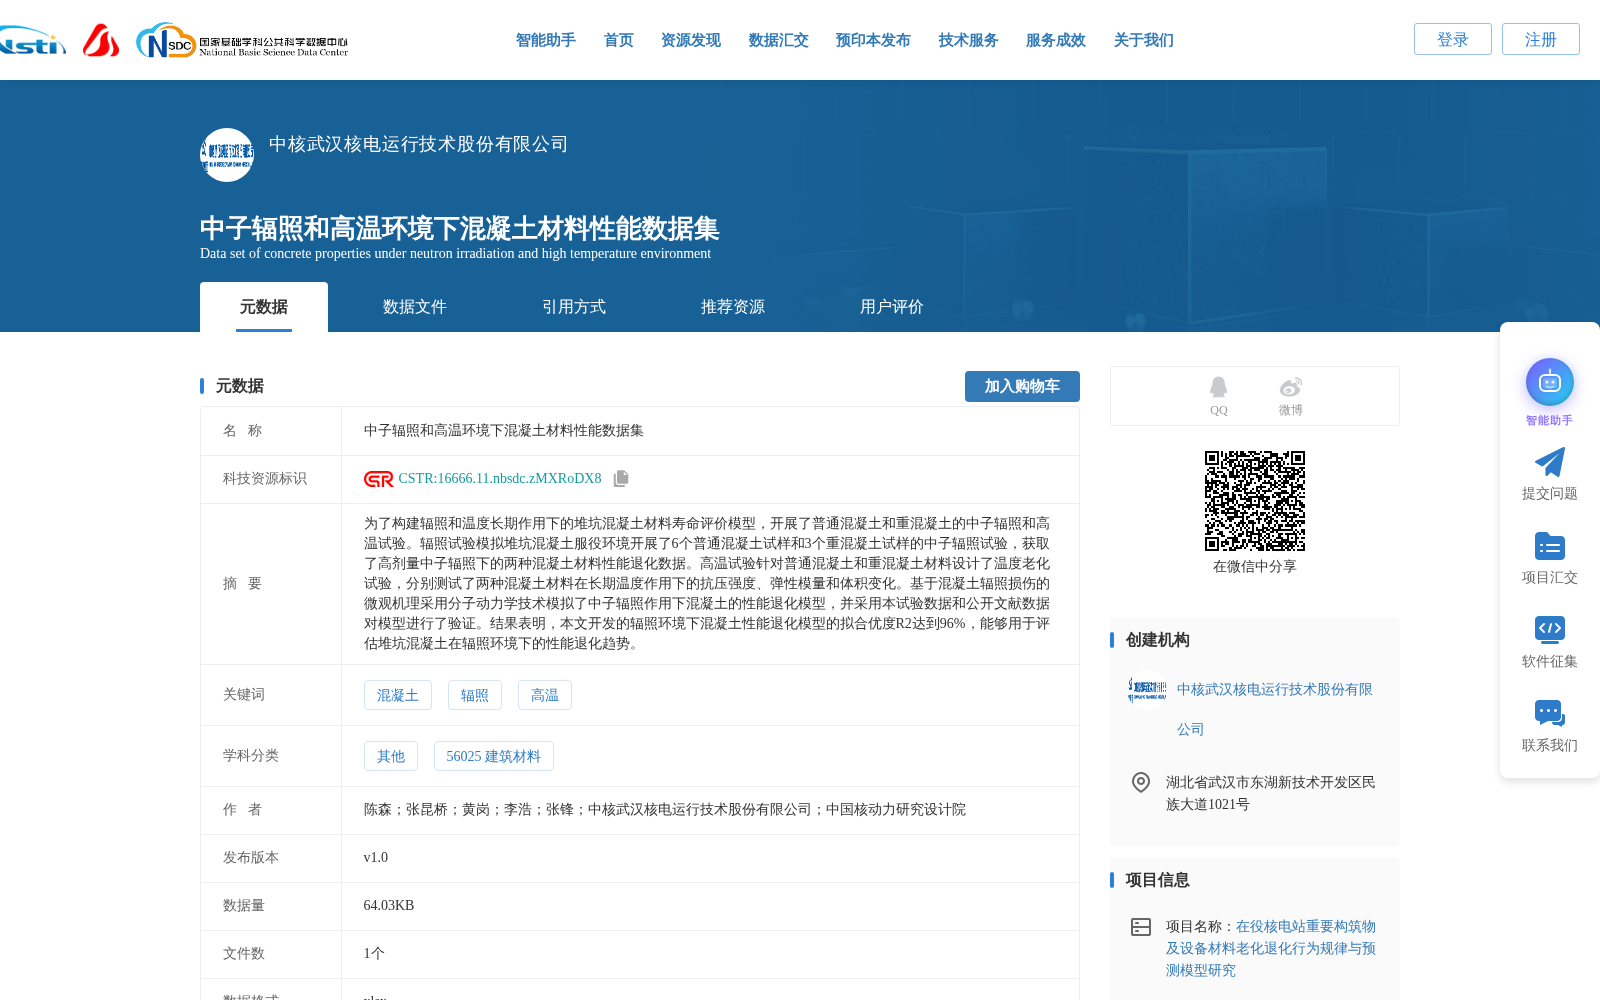The height and width of the screenshot is (1000, 1600).
Task: Click the location pin icon beside the address
Action: pyautogui.click(x=1141, y=782)
